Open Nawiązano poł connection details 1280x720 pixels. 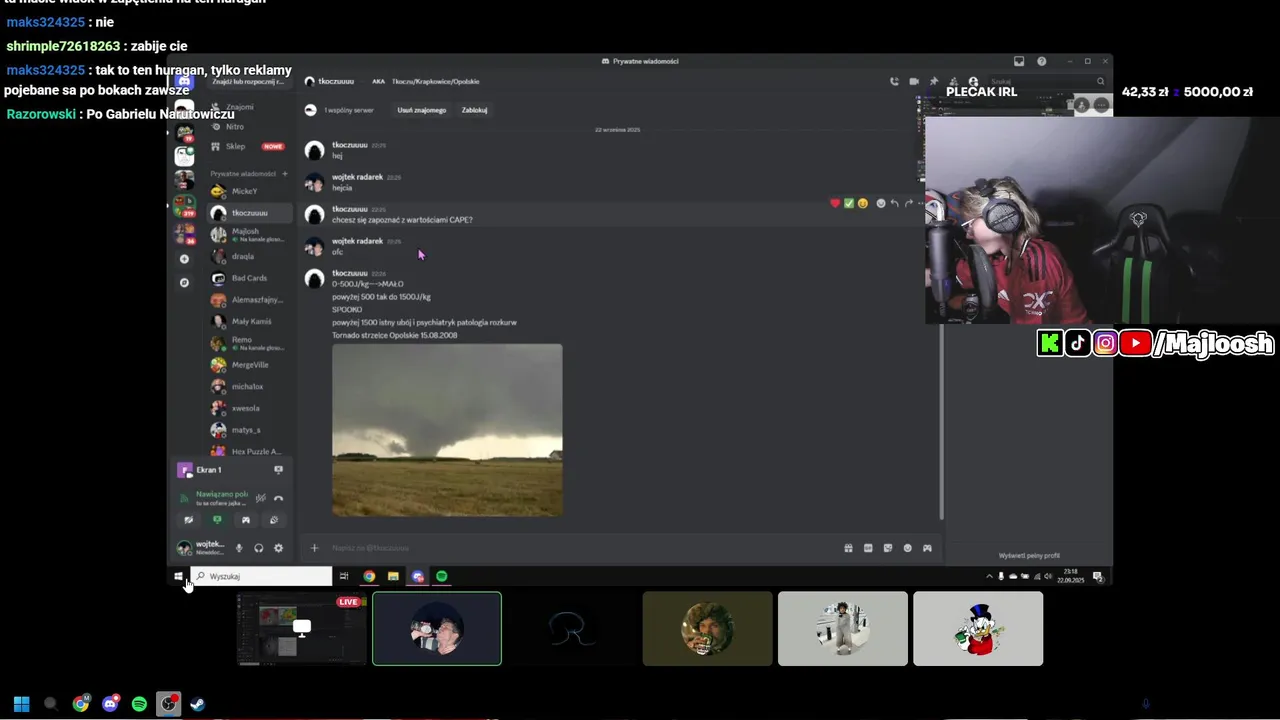[x=221, y=494]
